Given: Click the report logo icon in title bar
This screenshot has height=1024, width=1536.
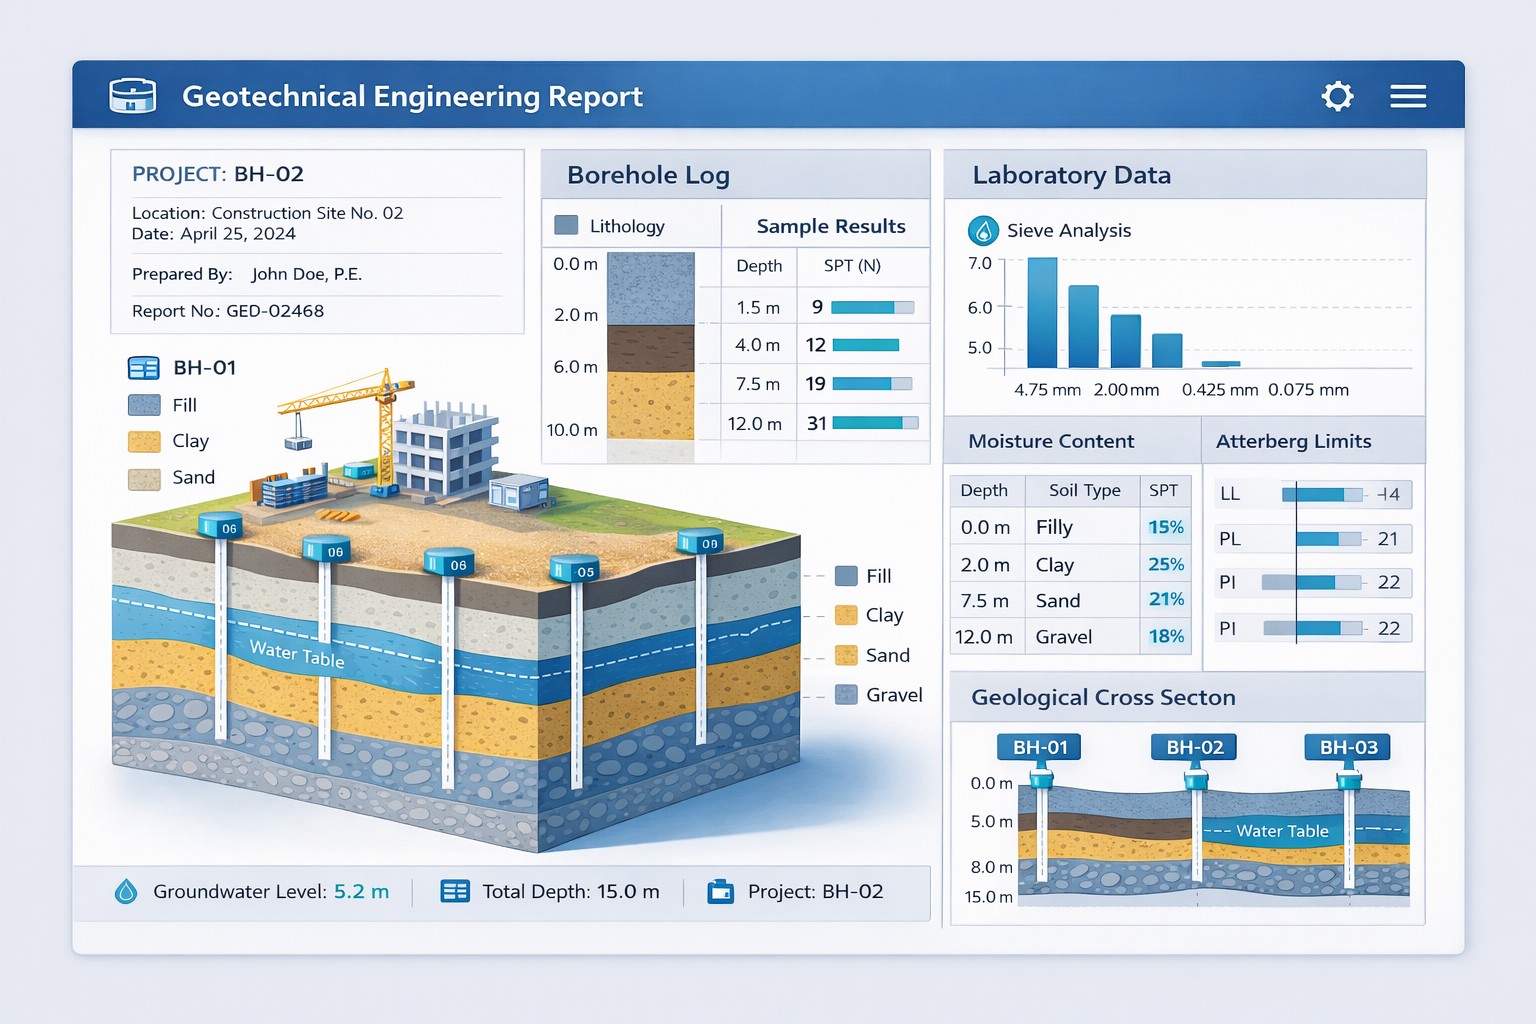Looking at the screenshot, I should click(131, 94).
